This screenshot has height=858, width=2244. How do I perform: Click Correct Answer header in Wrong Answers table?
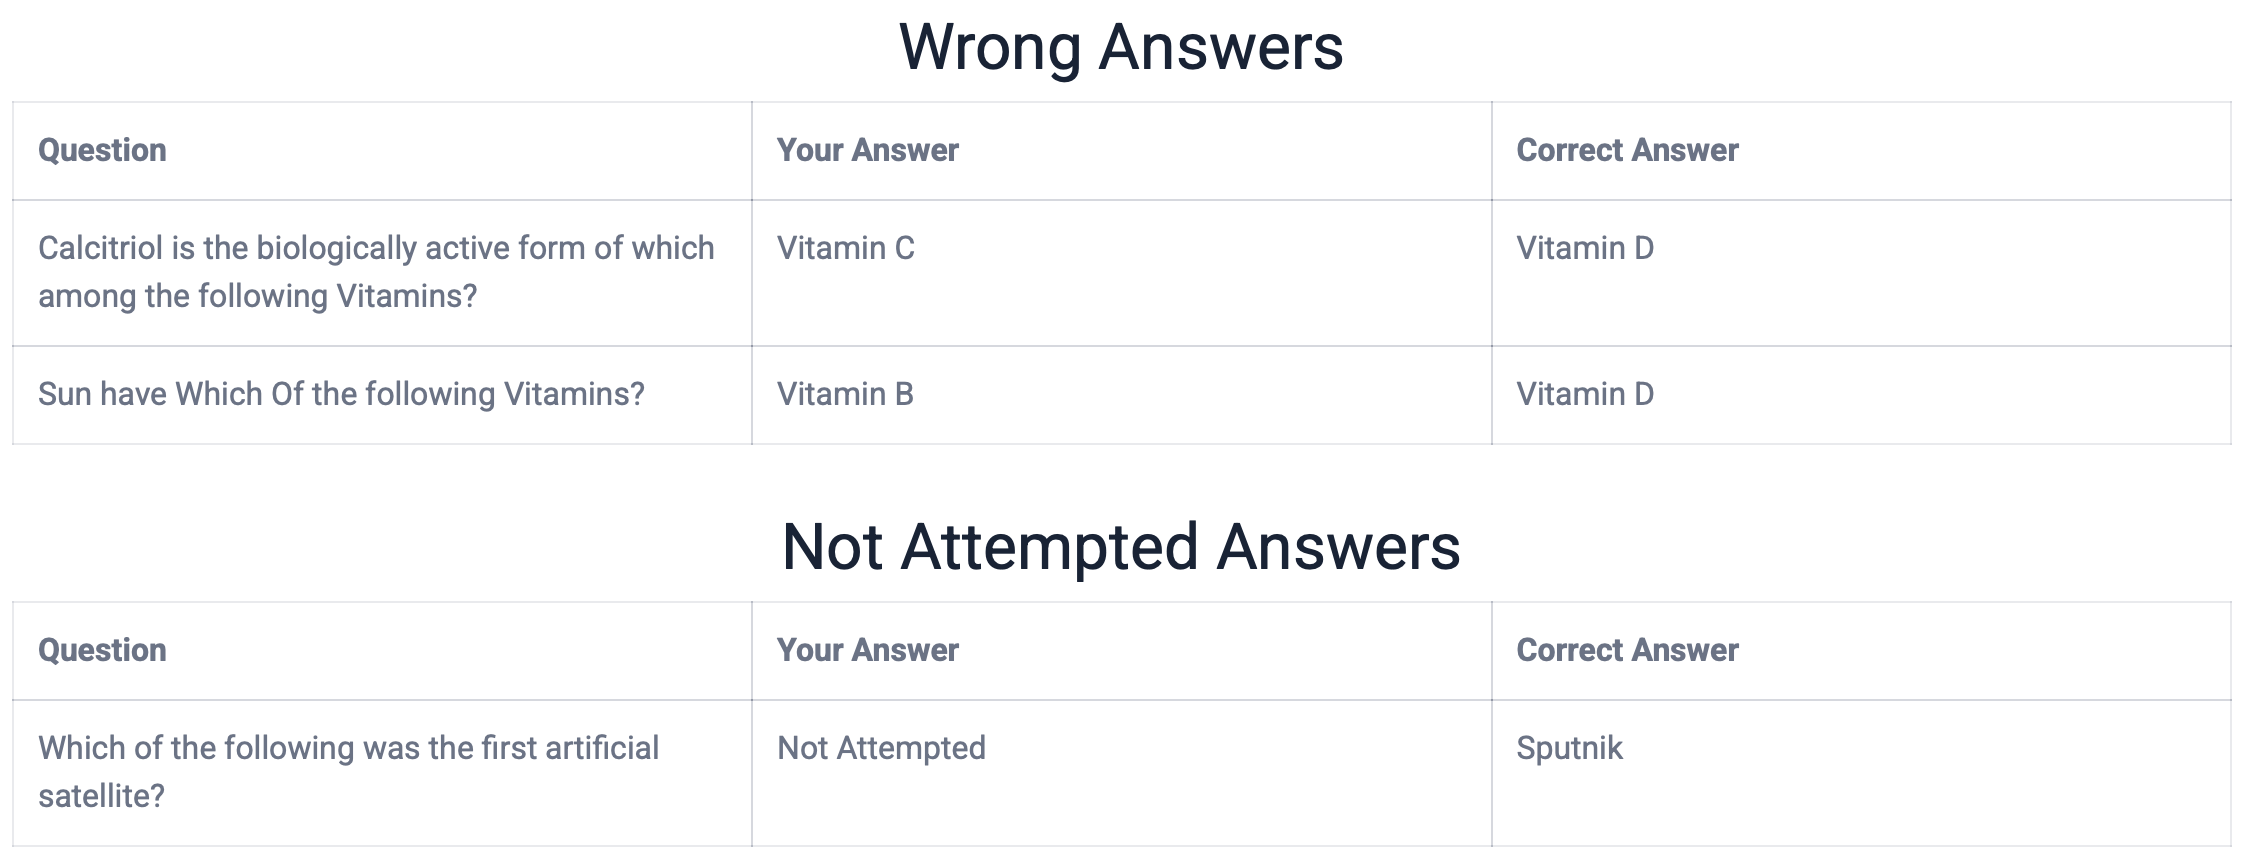1627,150
